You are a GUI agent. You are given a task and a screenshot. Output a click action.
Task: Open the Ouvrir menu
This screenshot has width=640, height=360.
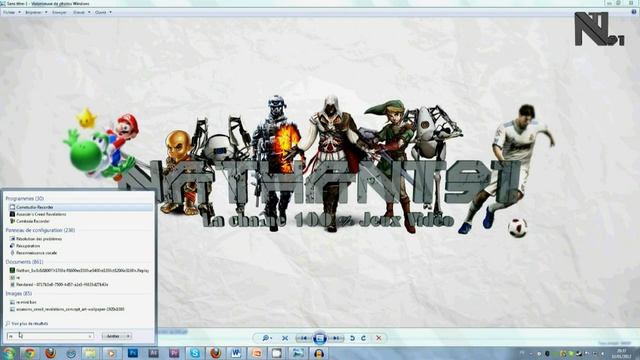(x=103, y=13)
